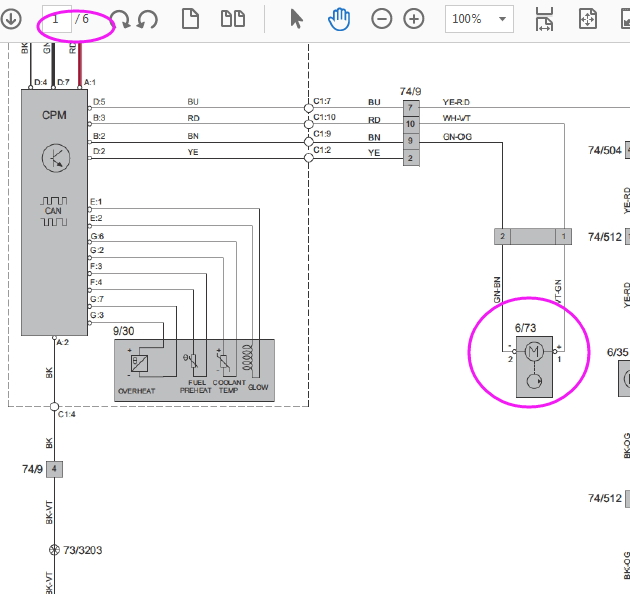Click the 6/35 component label

(618, 352)
